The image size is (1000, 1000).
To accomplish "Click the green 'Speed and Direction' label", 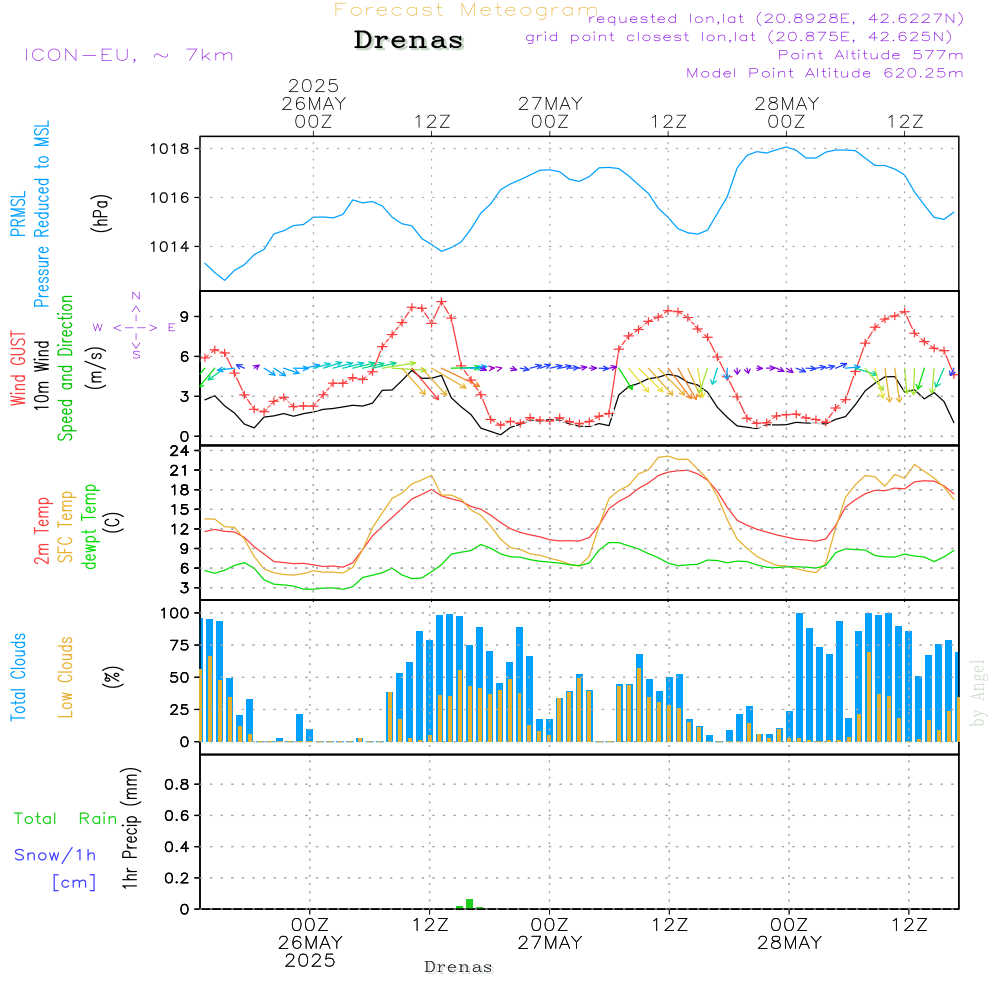I will (x=65, y=368).
